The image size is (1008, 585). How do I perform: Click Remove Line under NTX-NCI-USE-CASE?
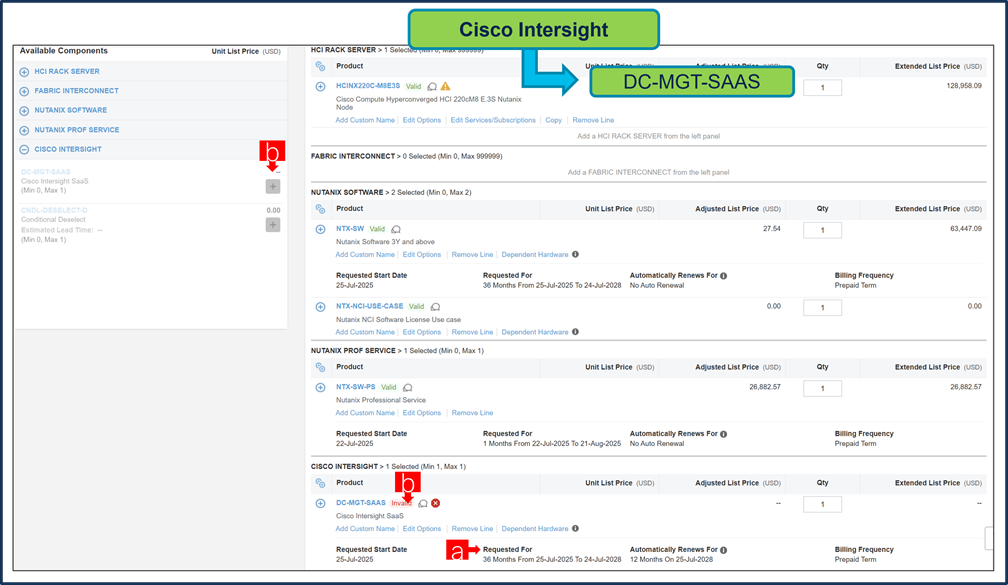point(472,332)
